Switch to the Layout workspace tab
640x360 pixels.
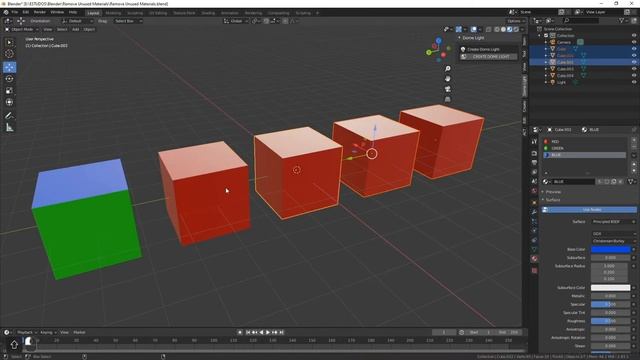point(93,13)
